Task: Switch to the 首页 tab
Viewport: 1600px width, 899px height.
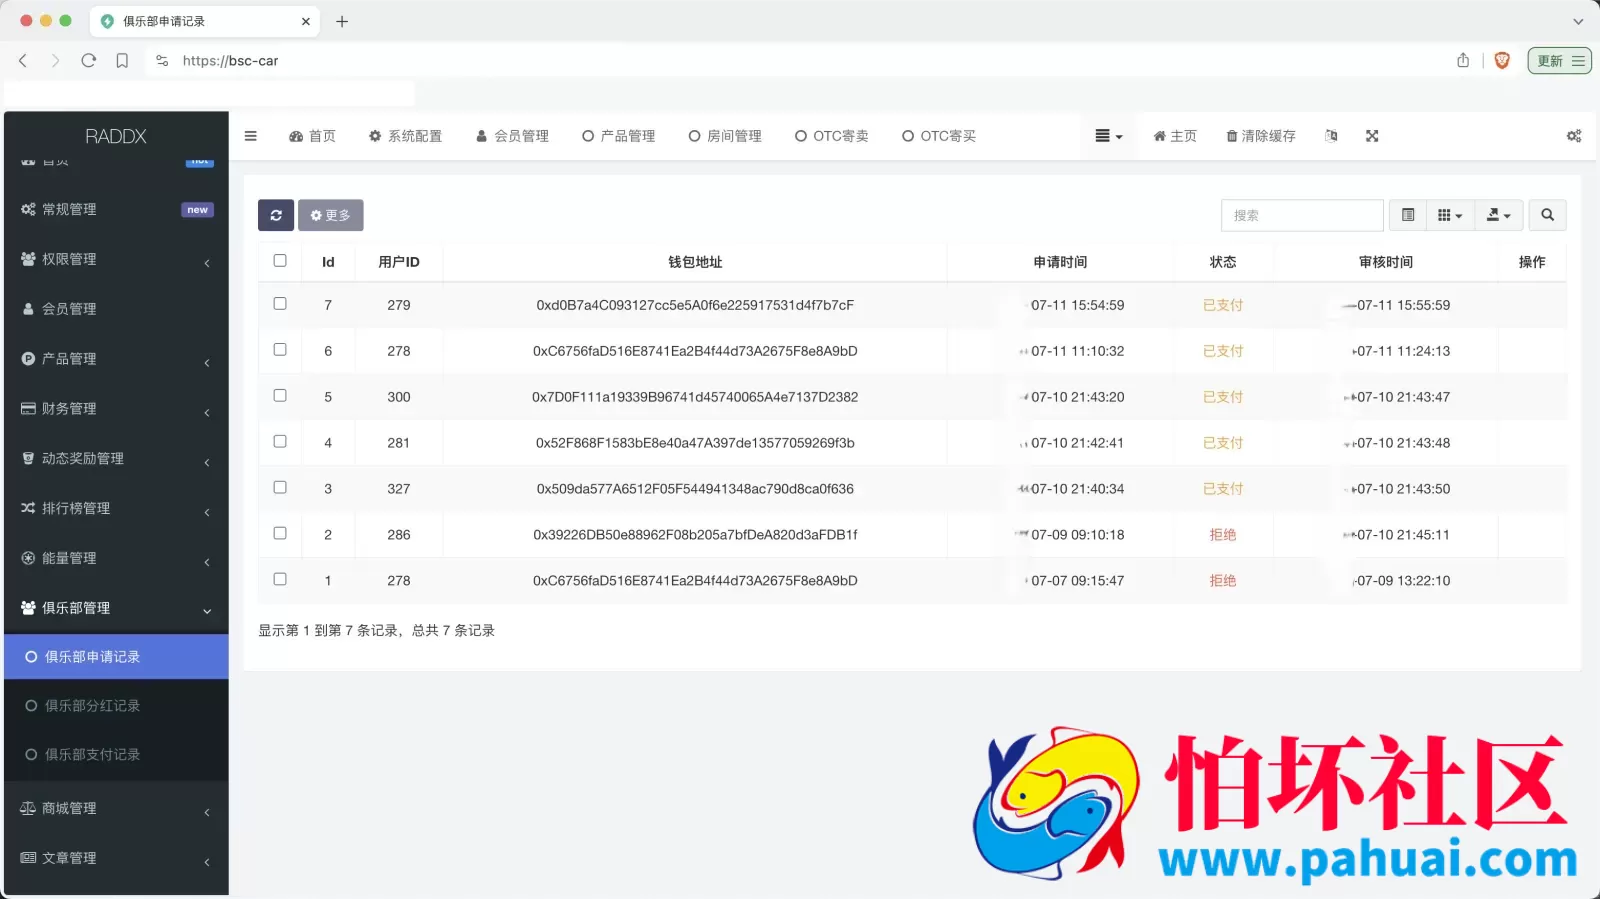Action: (x=312, y=136)
